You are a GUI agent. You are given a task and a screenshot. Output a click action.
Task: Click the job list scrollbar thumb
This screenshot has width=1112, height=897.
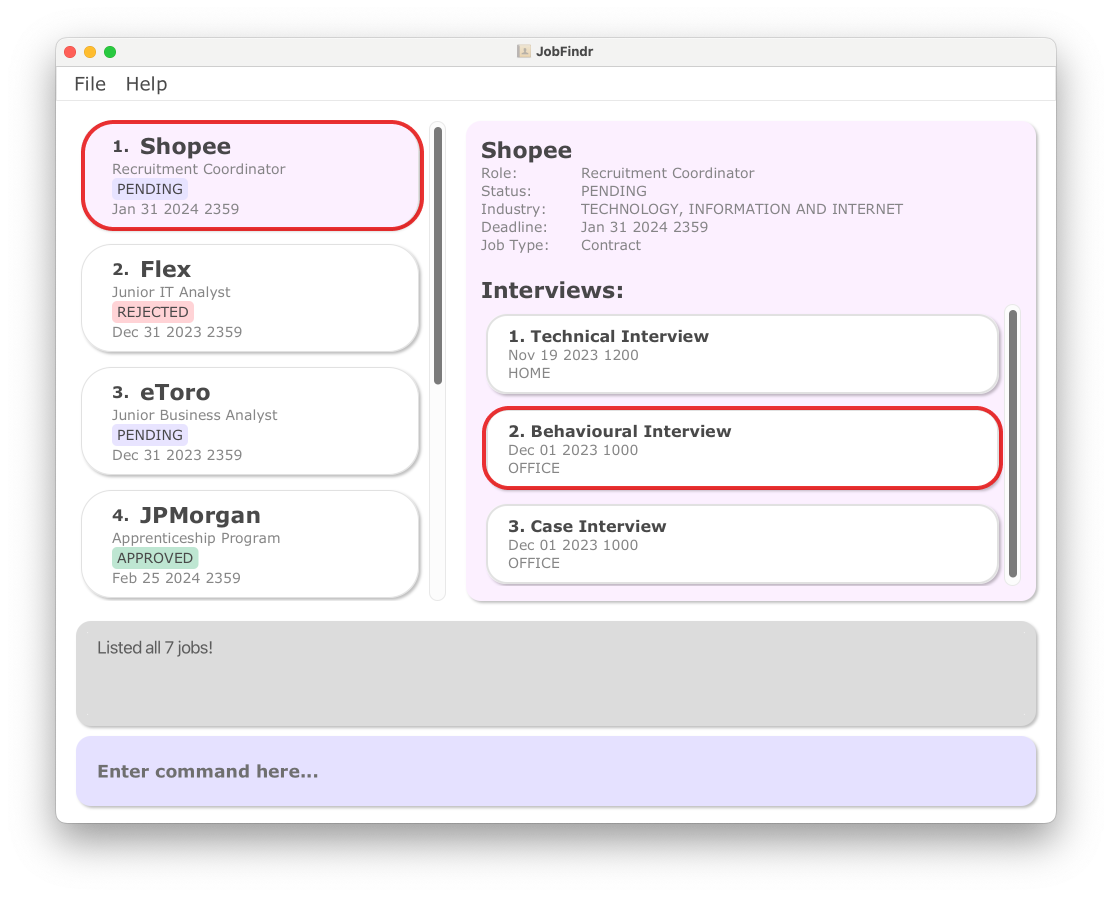[438, 256]
